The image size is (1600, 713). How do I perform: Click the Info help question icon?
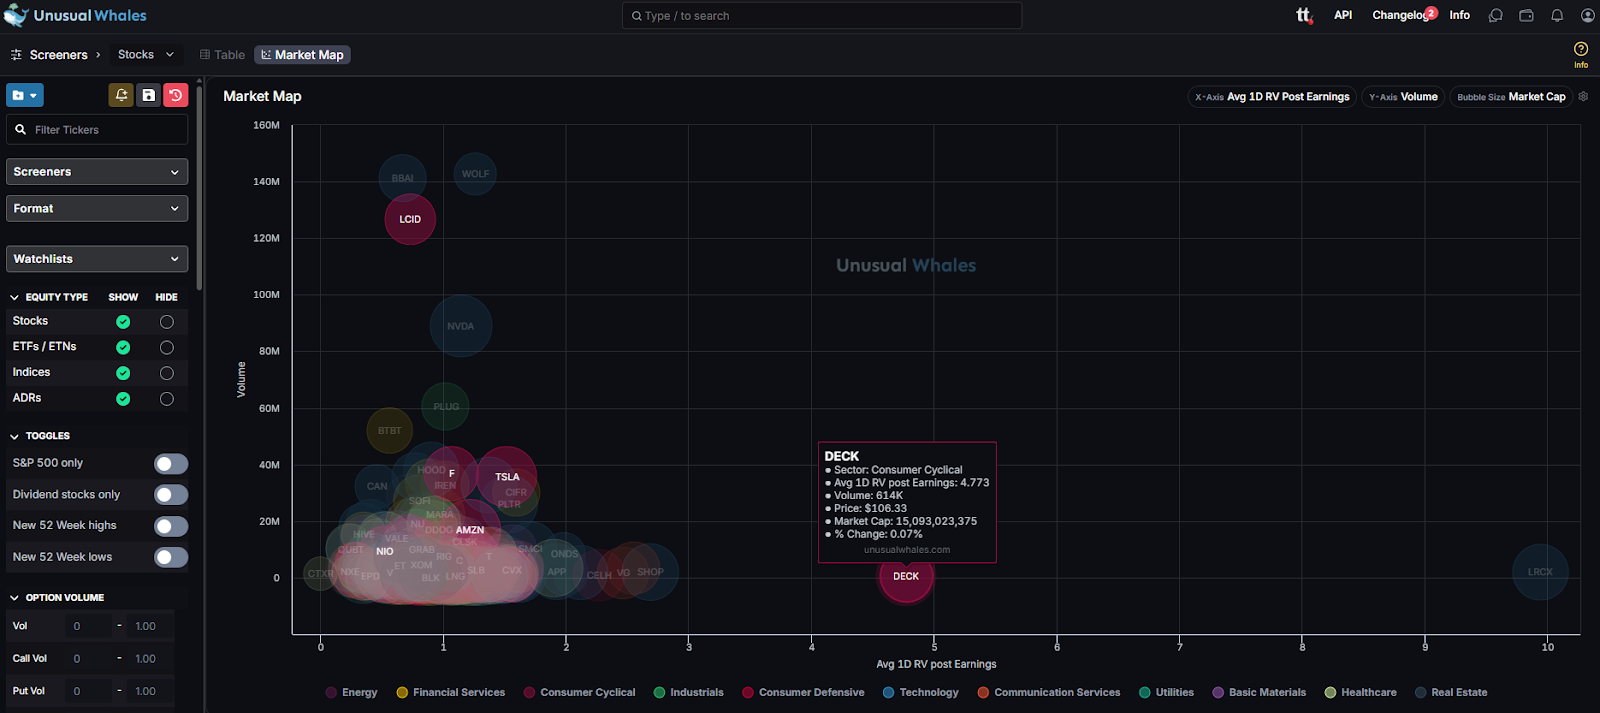point(1581,49)
